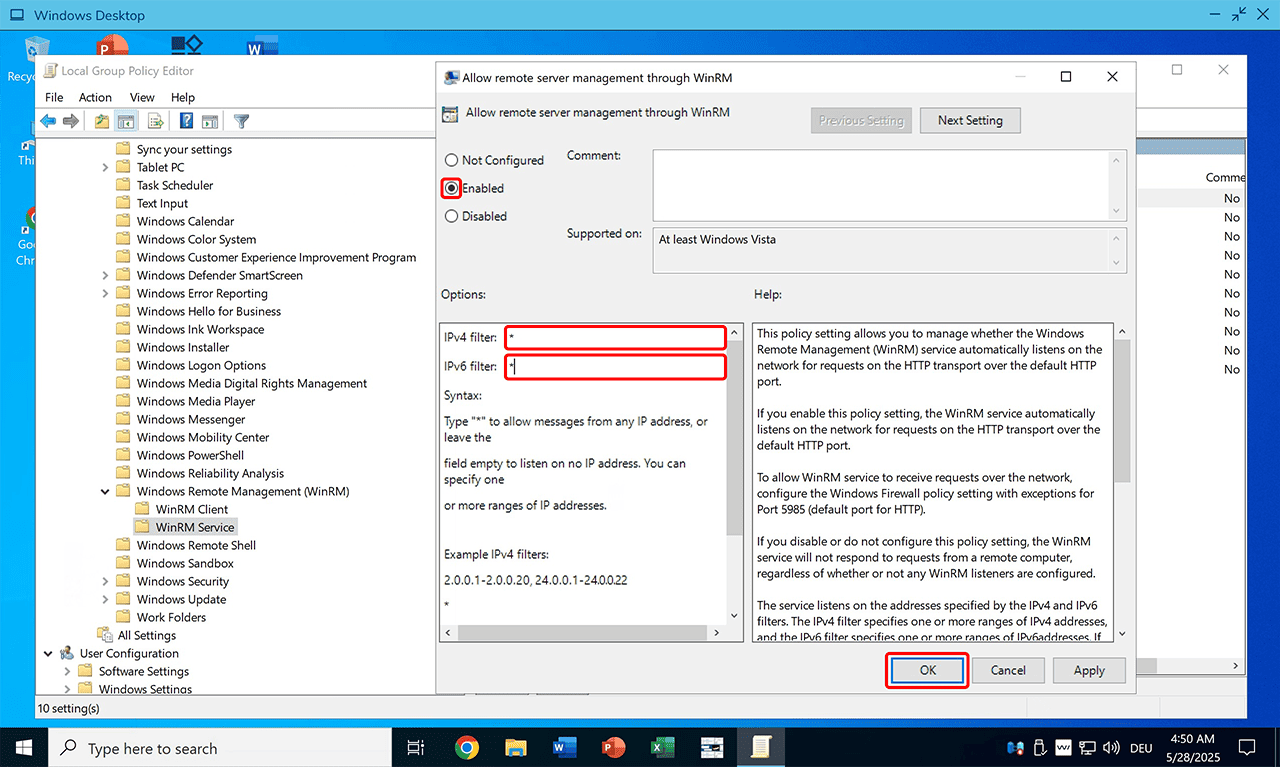Open the Action menu
The image size is (1280, 767).
point(95,97)
